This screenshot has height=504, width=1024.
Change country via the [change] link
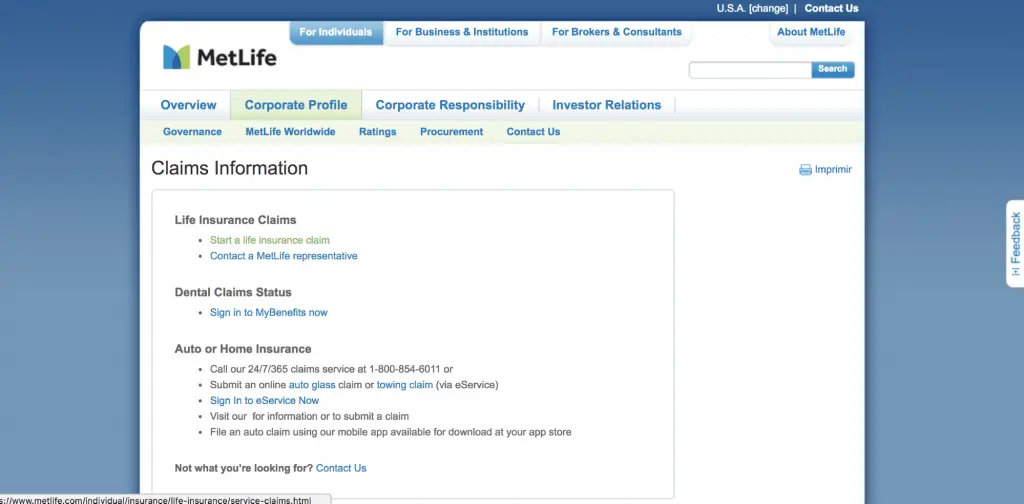point(769,8)
